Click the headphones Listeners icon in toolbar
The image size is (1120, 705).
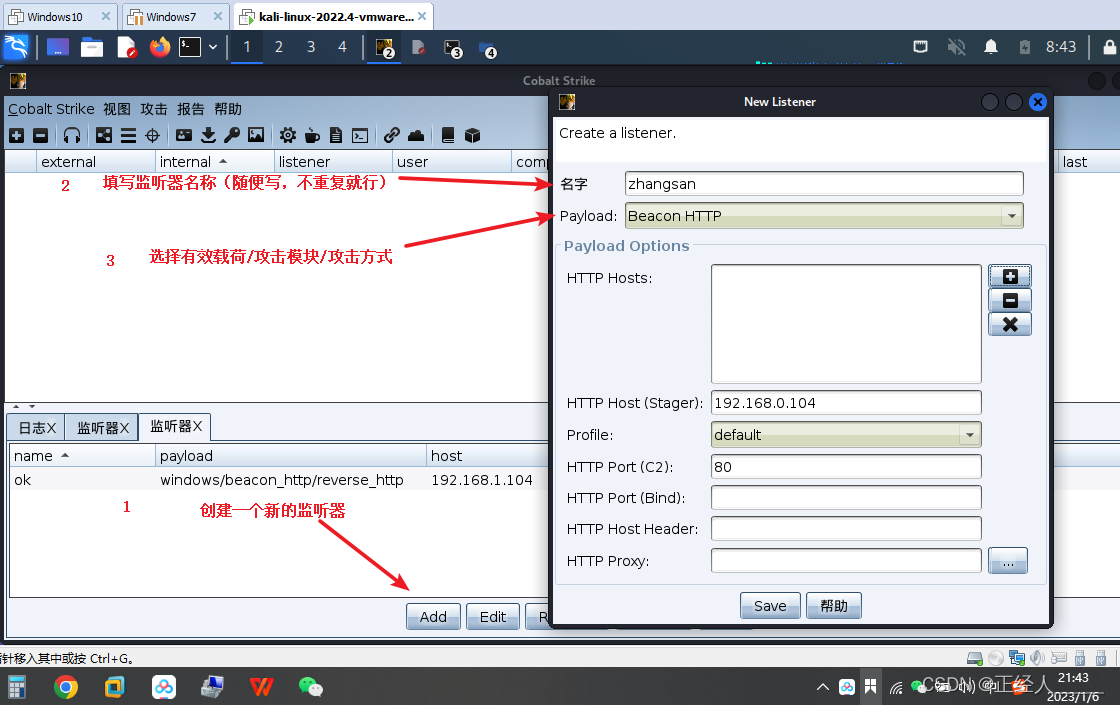[x=72, y=135]
